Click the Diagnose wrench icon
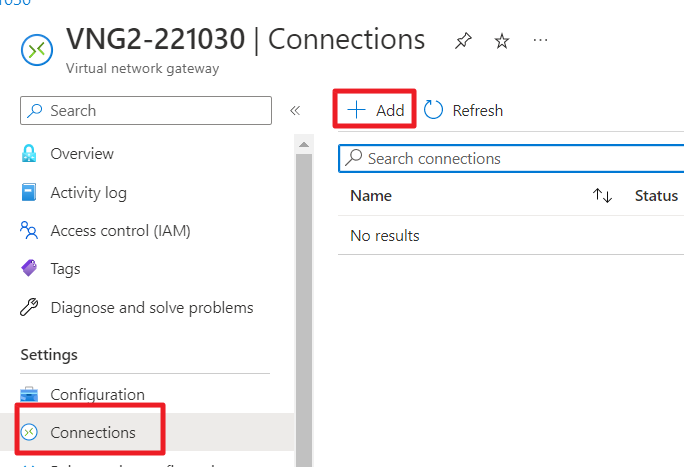Screen dimensions: 684x467 click(29, 307)
